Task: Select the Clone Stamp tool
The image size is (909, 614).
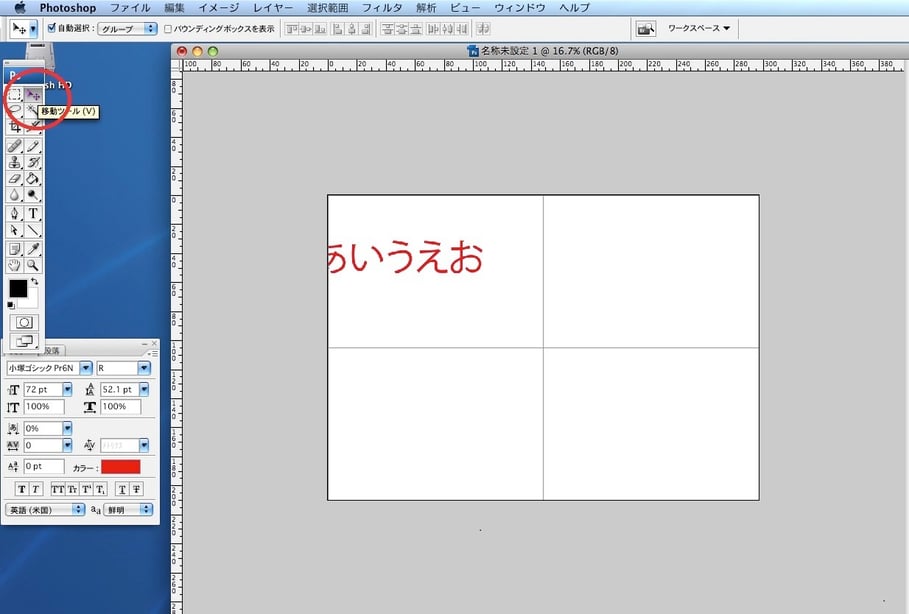Action: [x=15, y=162]
